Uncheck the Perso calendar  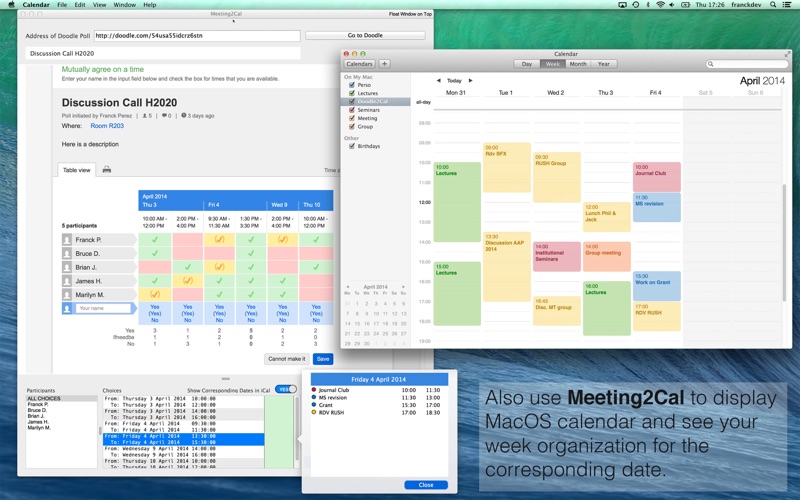point(352,85)
